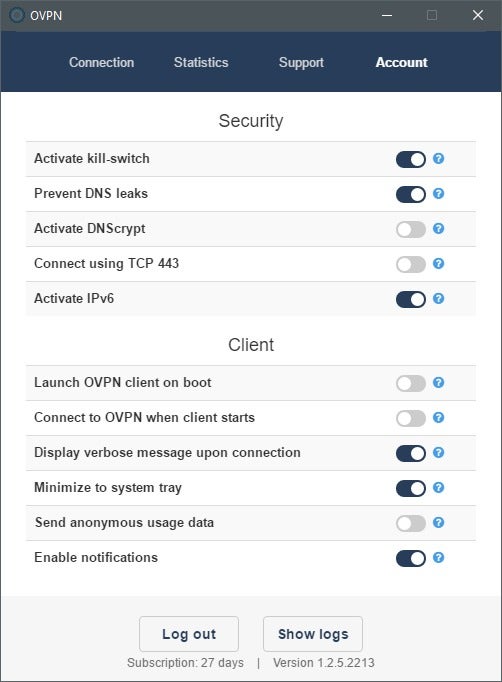
Task: Go to the Support tab
Action: (x=301, y=63)
